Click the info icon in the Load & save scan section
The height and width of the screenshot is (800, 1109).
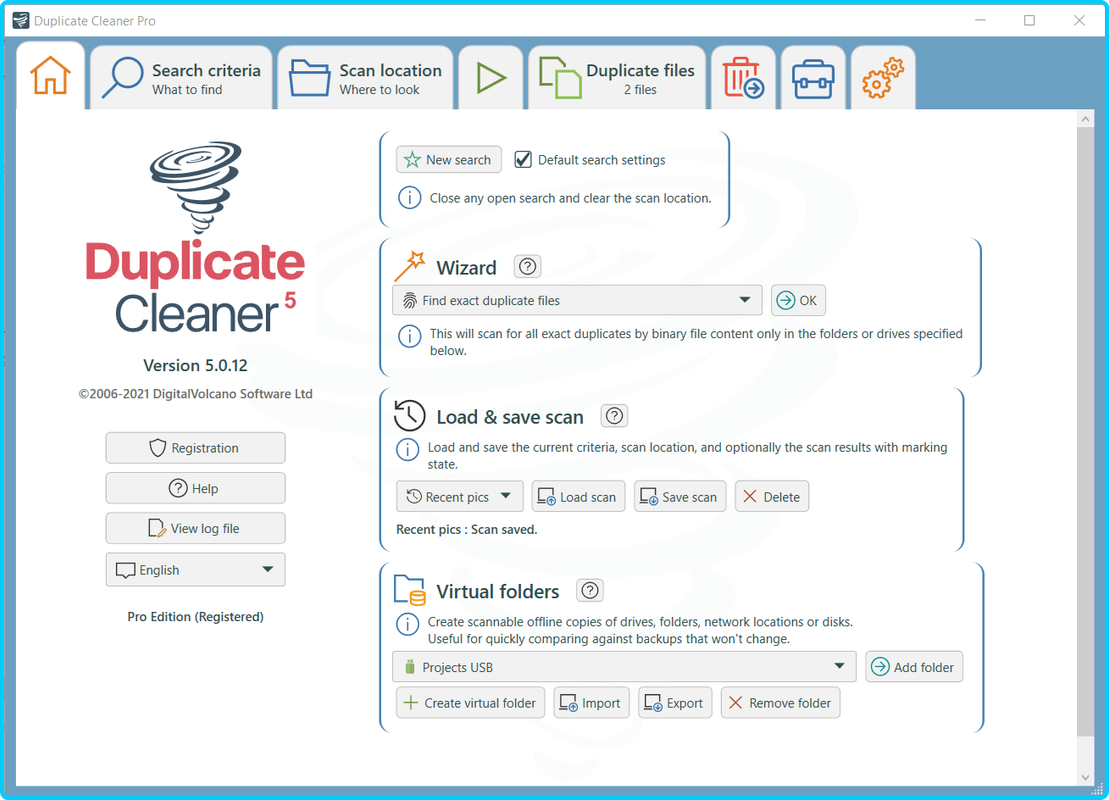[407, 449]
